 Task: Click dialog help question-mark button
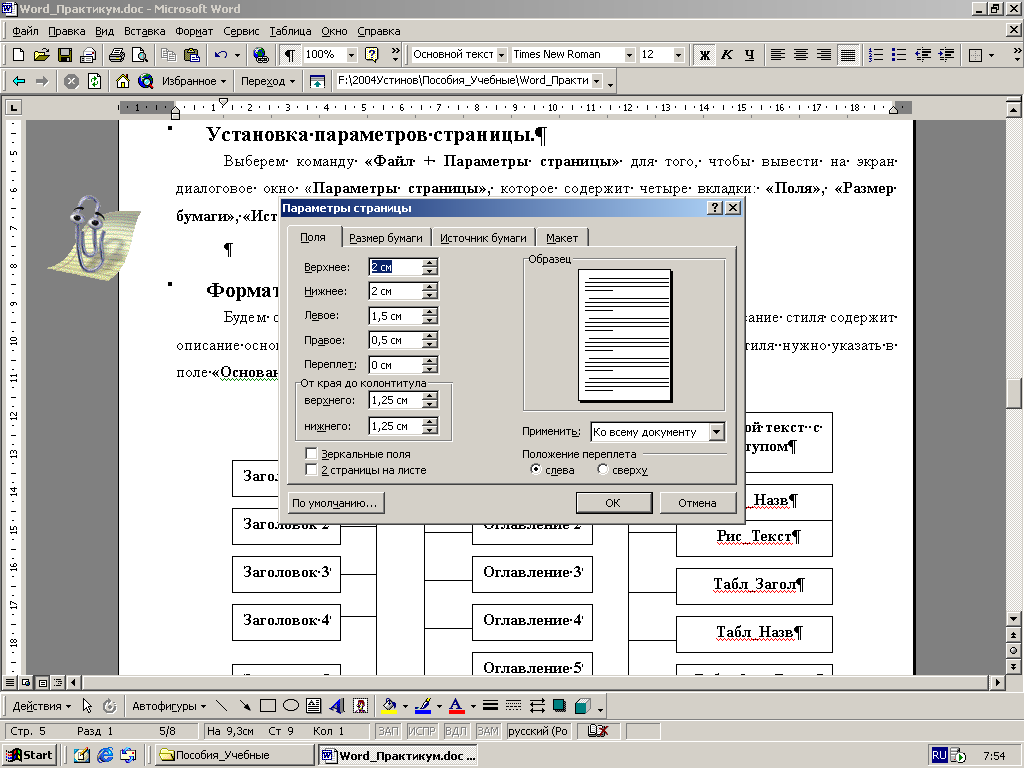[x=715, y=208]
